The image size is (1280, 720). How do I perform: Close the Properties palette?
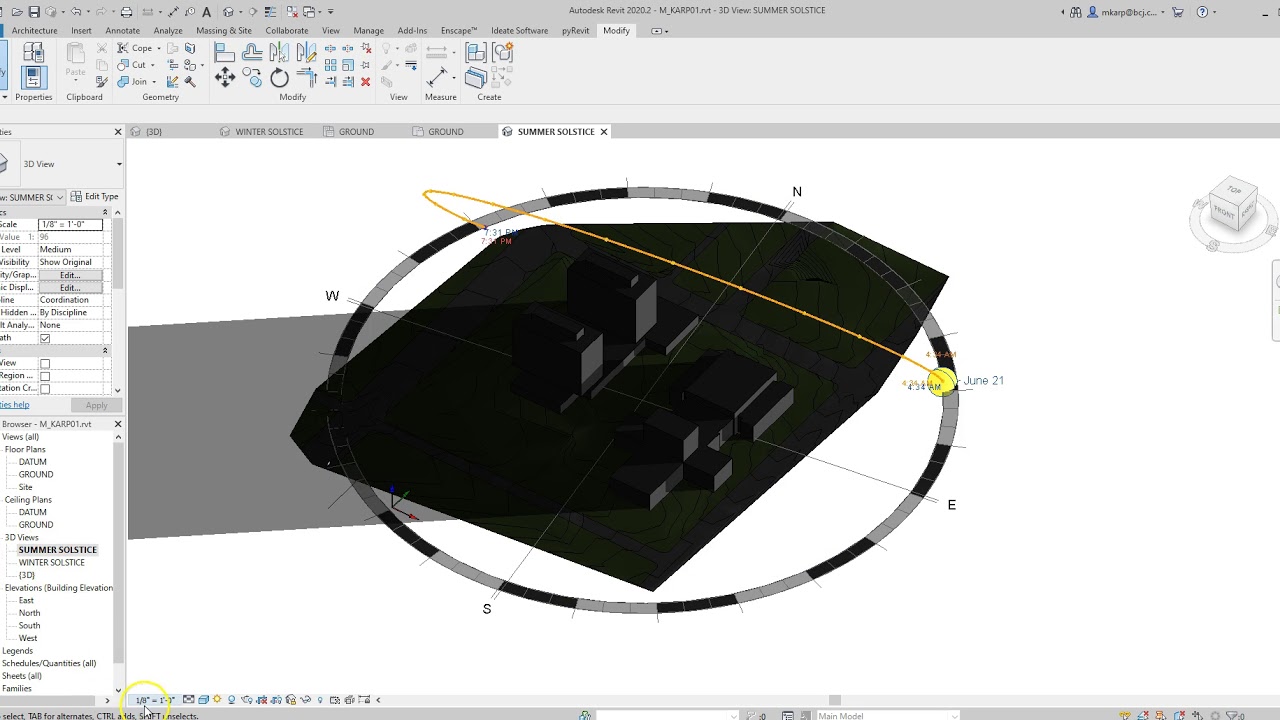pos(118,132)
